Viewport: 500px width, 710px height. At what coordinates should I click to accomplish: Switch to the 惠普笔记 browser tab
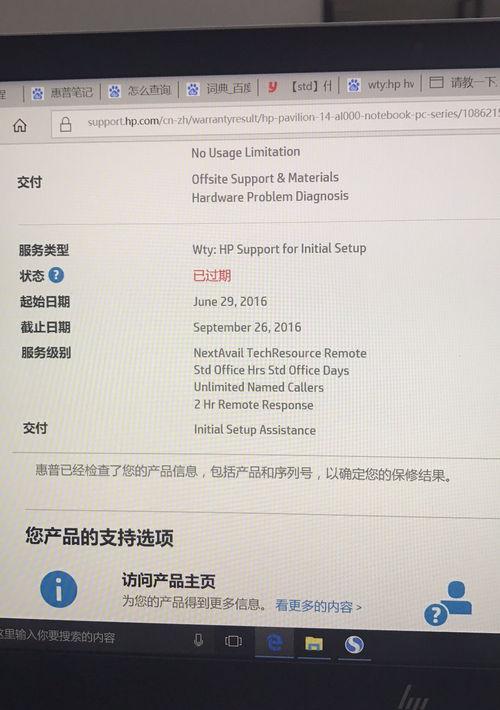click(x=62, y=93)
